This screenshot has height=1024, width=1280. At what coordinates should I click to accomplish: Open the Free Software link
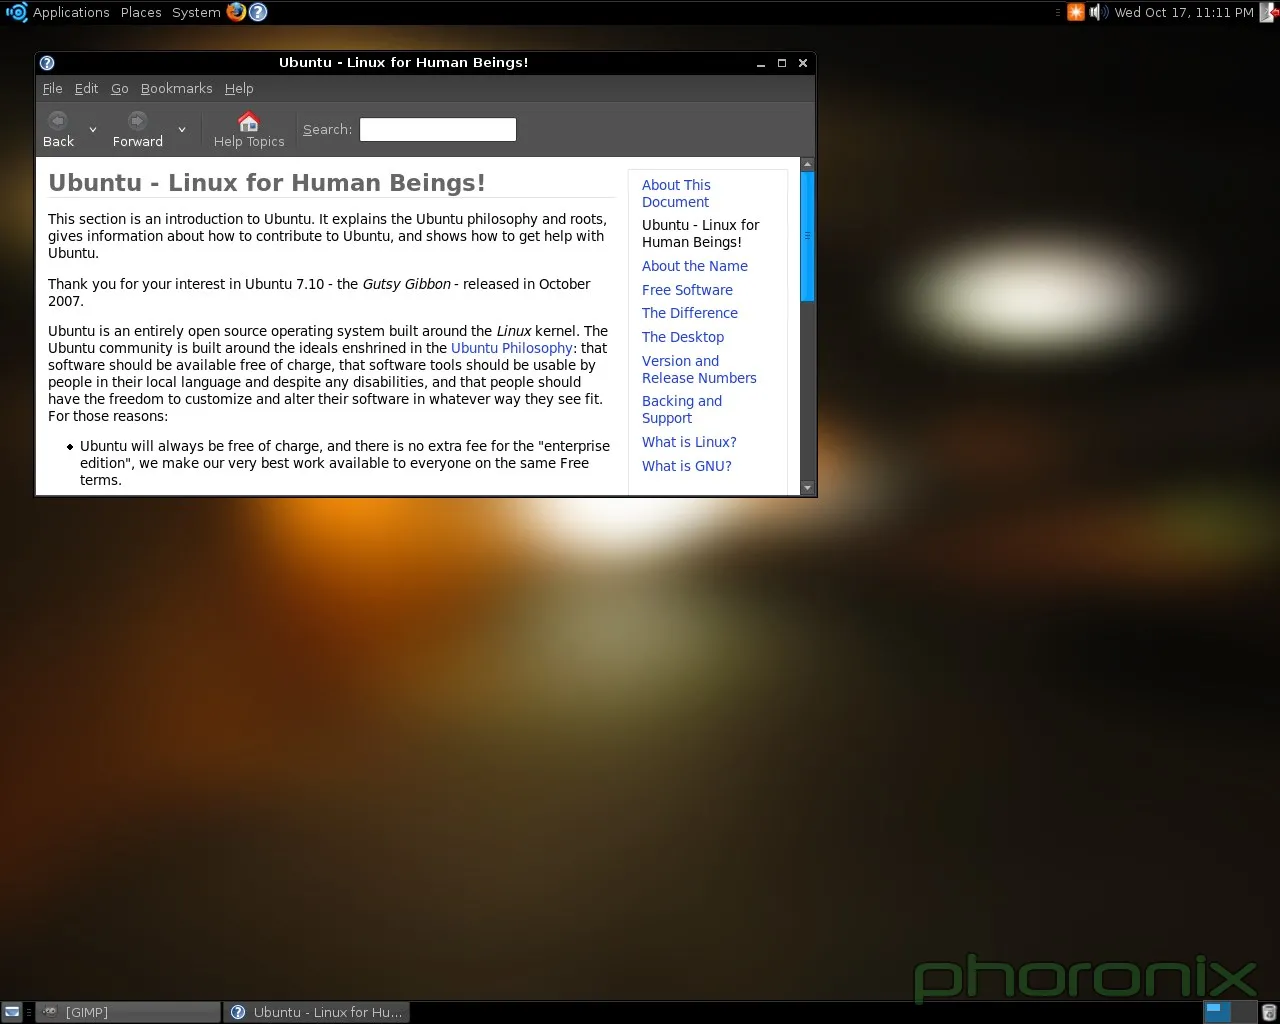coord(687,290)
